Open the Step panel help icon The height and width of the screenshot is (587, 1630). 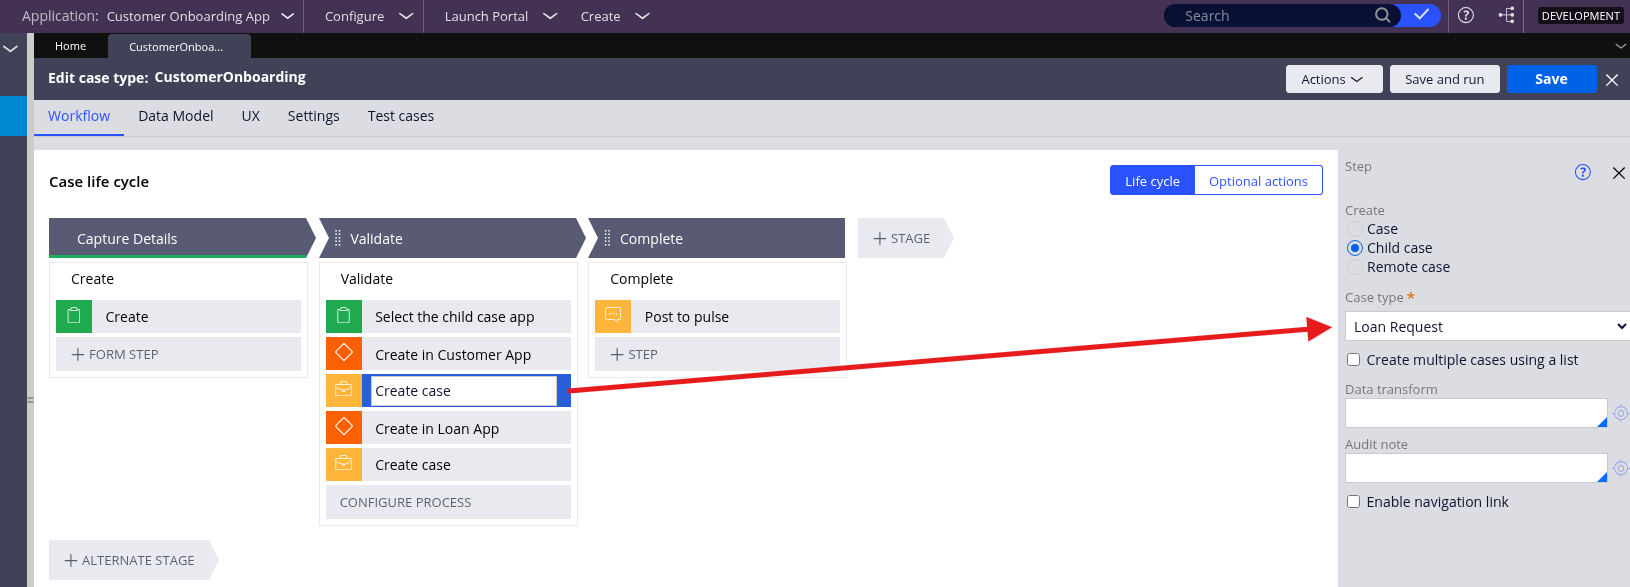pos(1582,172)
